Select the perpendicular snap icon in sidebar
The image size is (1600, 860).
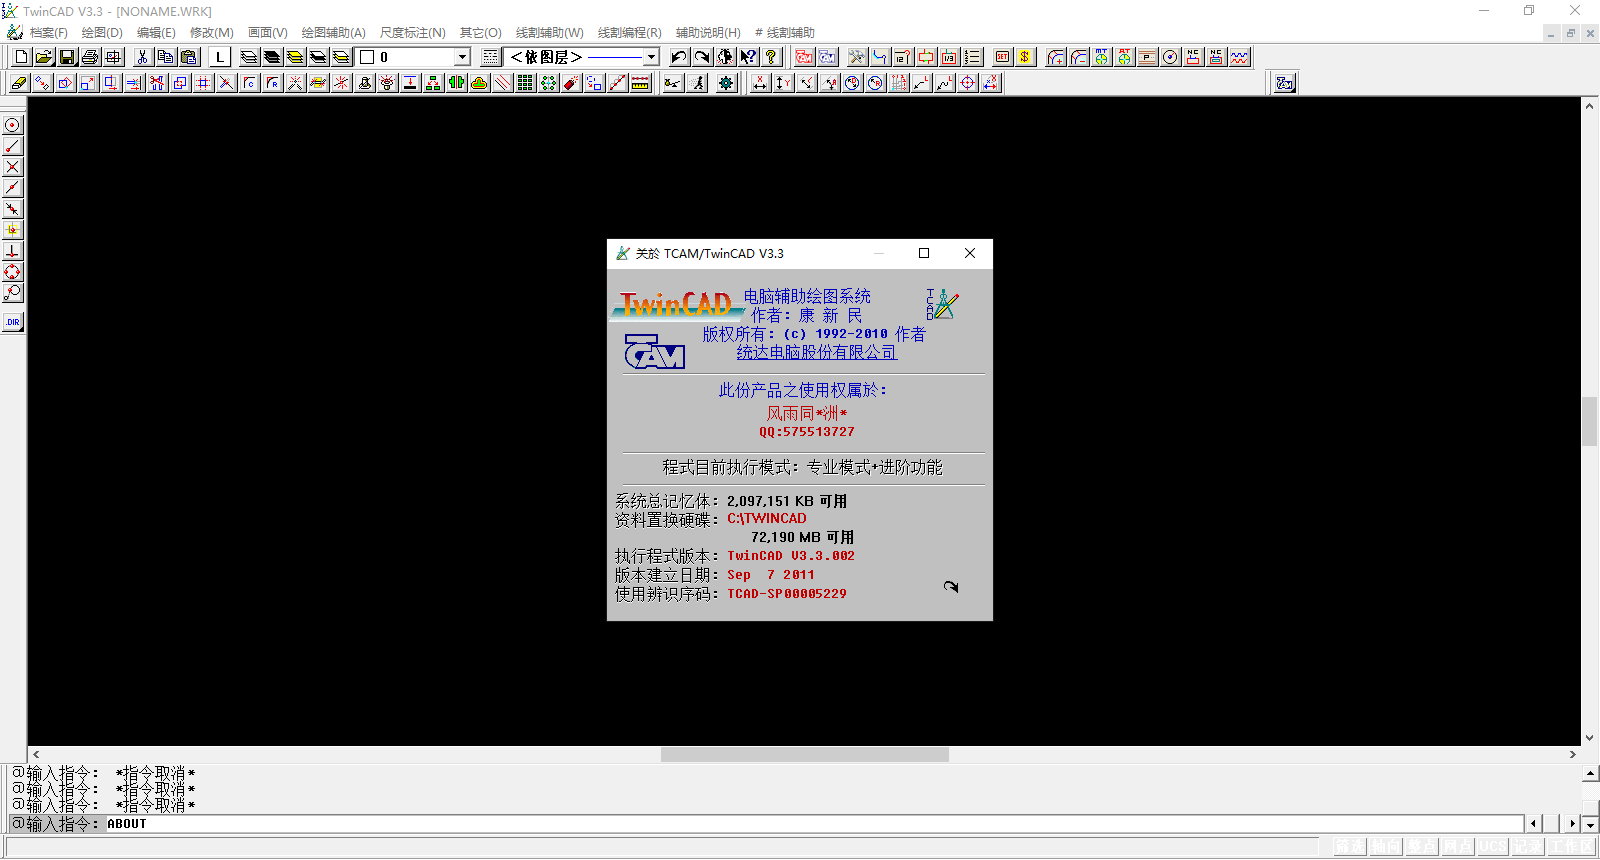coord(12,251)
